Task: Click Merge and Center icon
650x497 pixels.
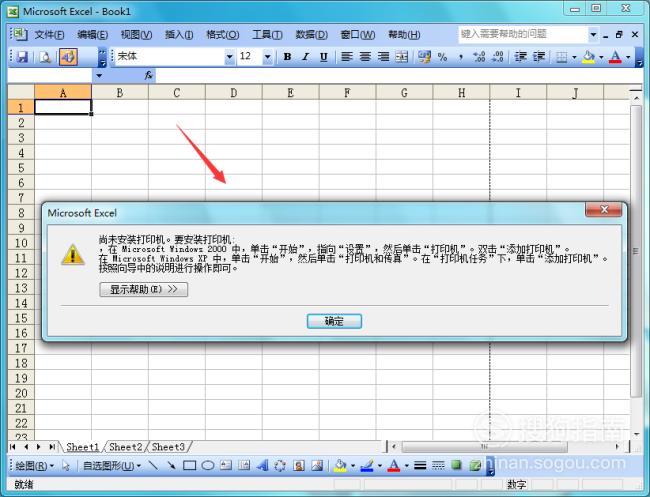Action: tap(402, 57)
